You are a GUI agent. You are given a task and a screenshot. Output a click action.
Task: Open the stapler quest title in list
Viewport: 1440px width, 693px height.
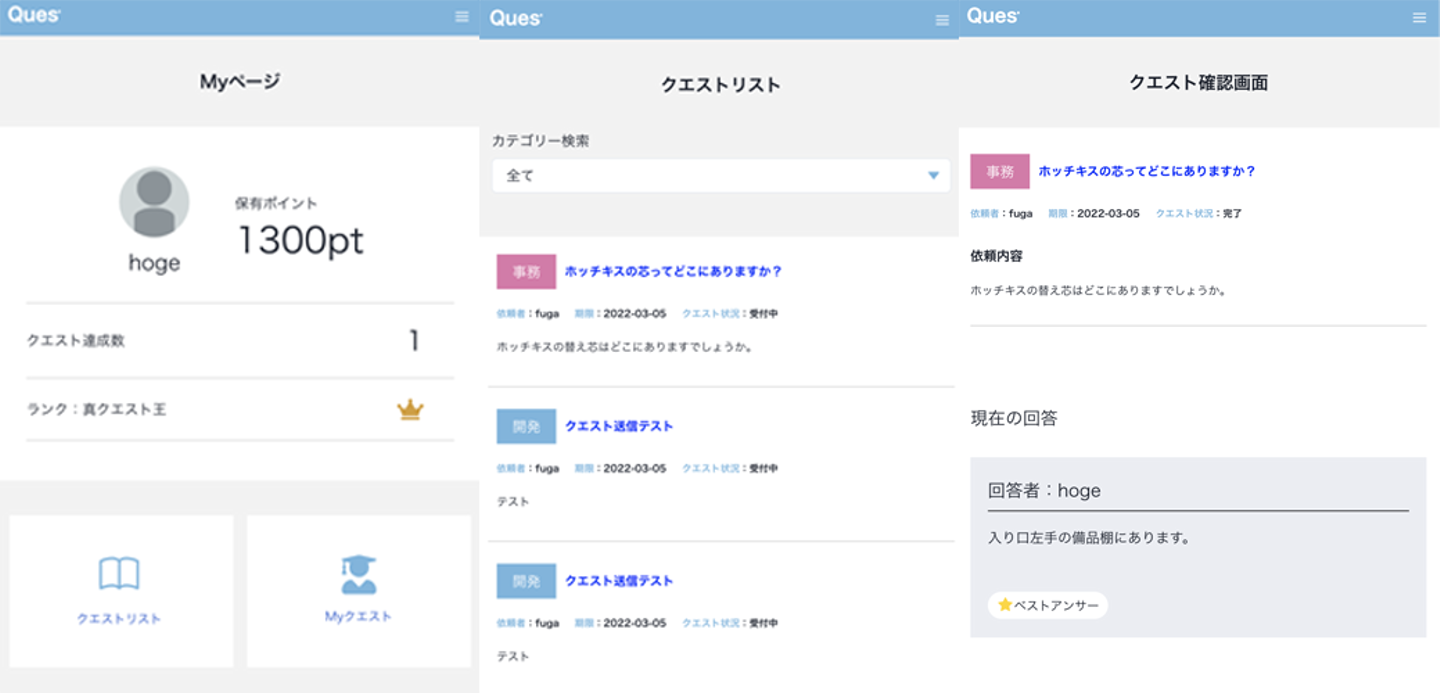click(672, 271)
